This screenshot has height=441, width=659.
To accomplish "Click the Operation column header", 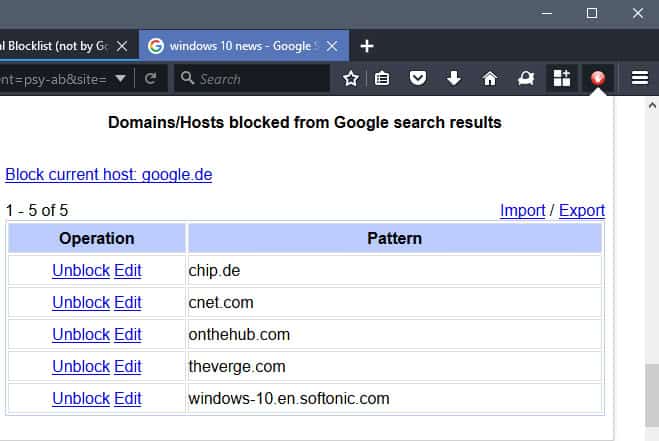I will click(x=97, y=238).
